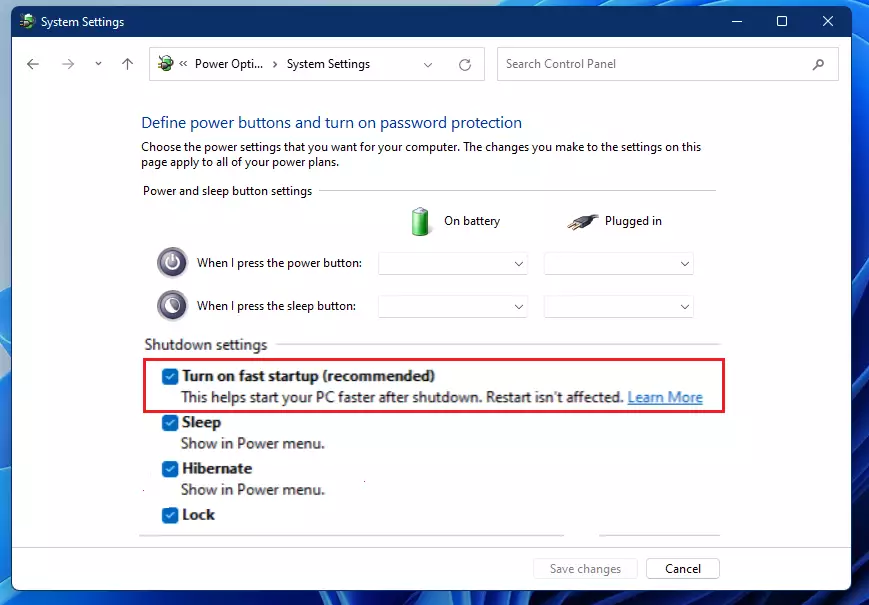Click the search magnifier icon
869x605 pixels.
pos(818,64)
